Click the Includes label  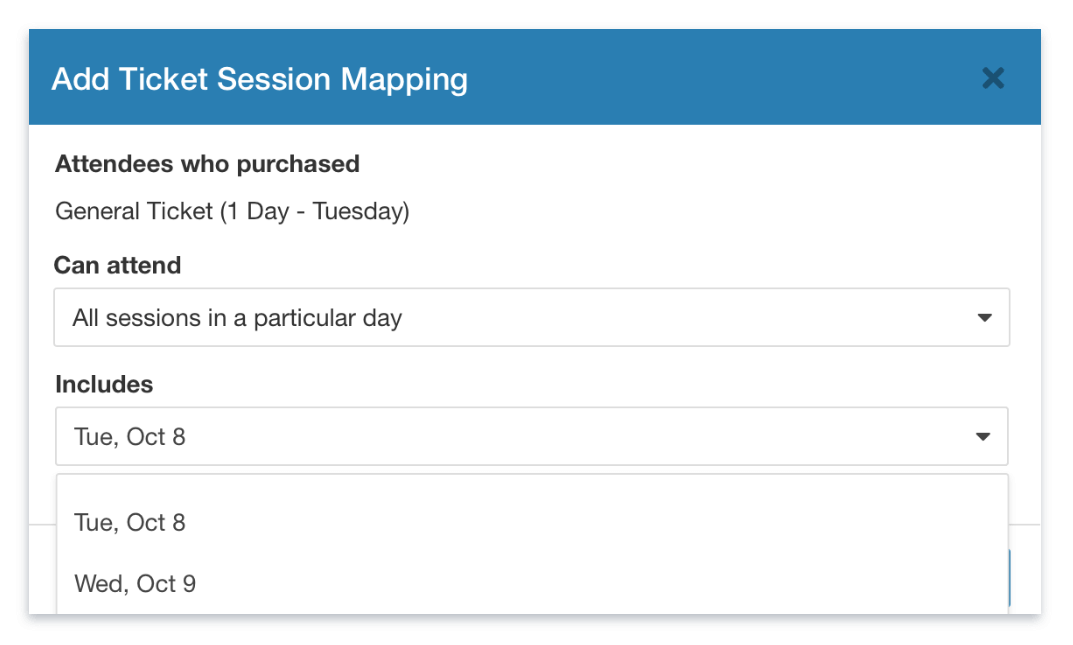[x=104, y=384]
